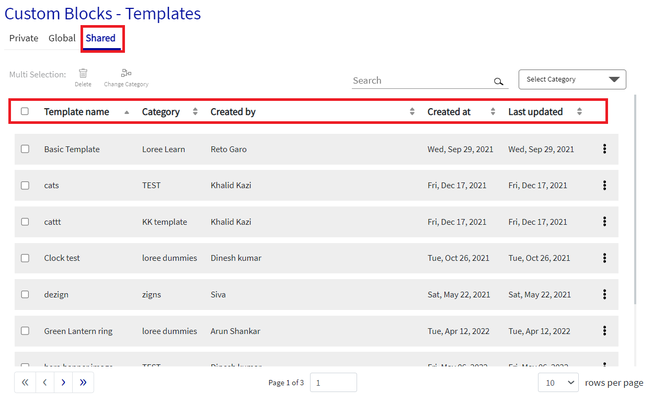Click the Last updated column header

535,112
